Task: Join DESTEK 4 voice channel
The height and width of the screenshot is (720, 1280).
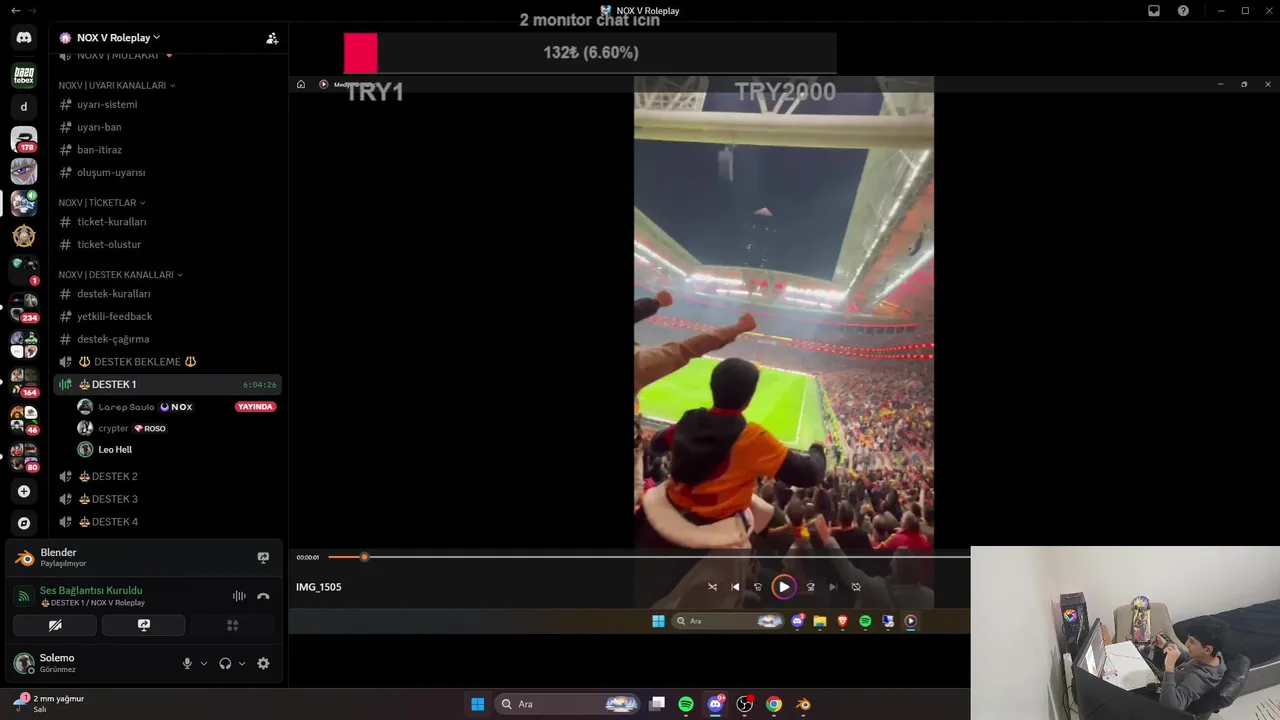Action: [167, 521]
